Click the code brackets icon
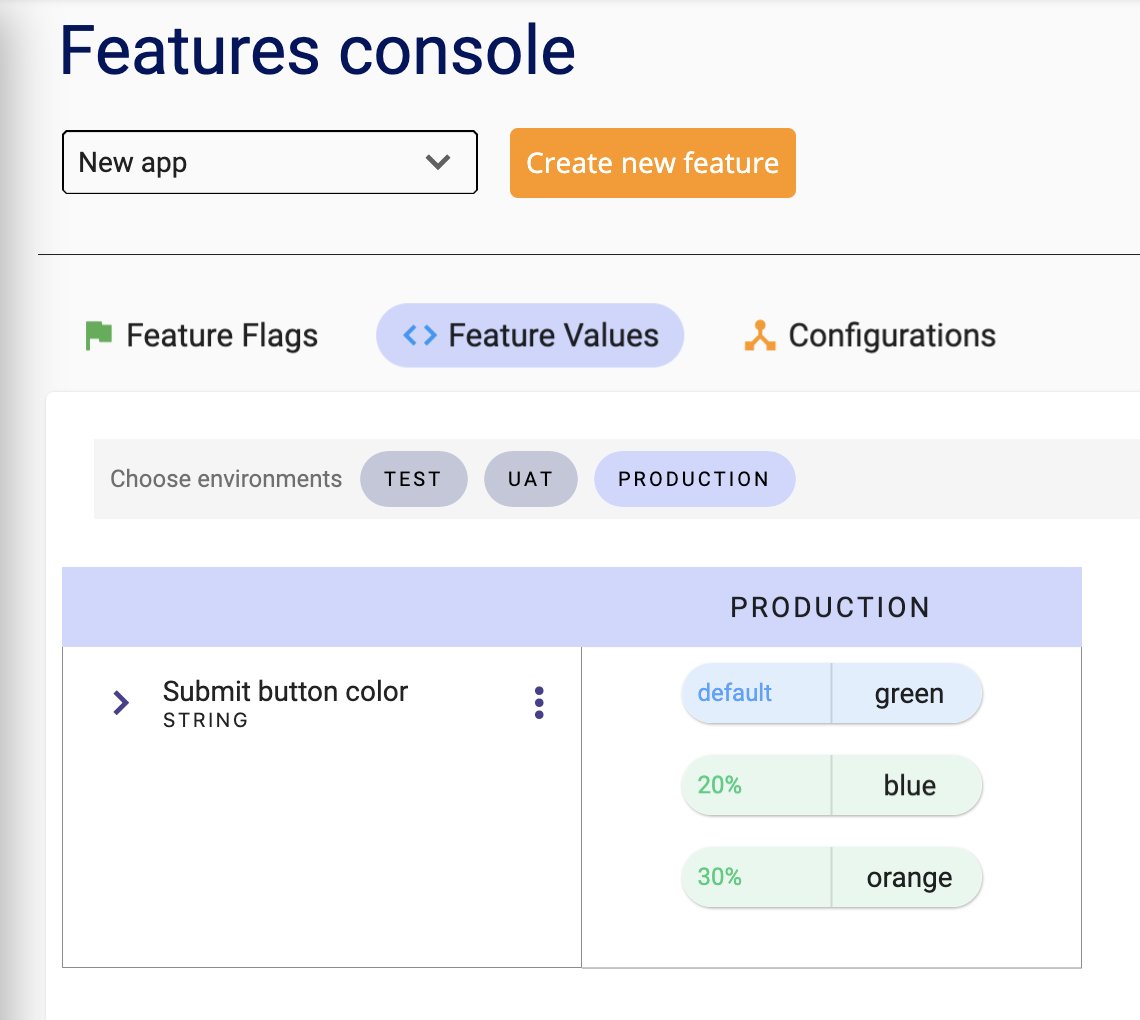 pyautogui.click(x=420, y=335)
